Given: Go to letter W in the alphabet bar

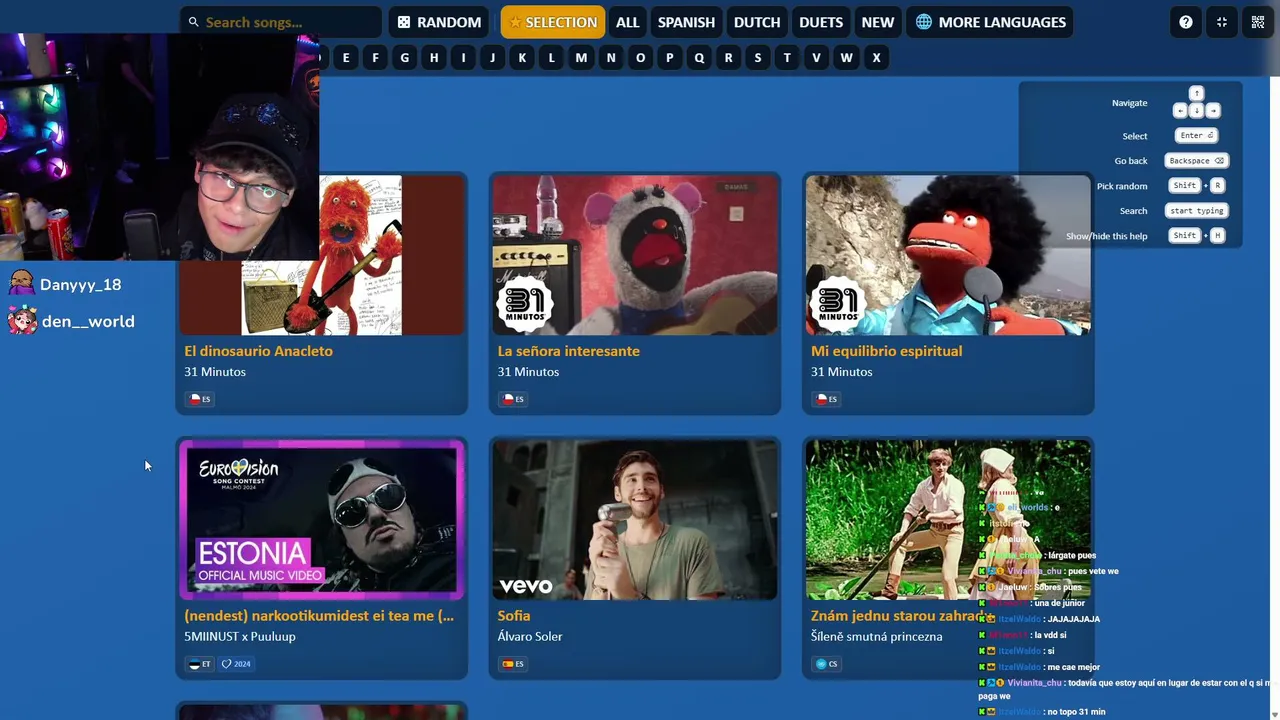Looking at the screenshot, I should tap(846, 58).
